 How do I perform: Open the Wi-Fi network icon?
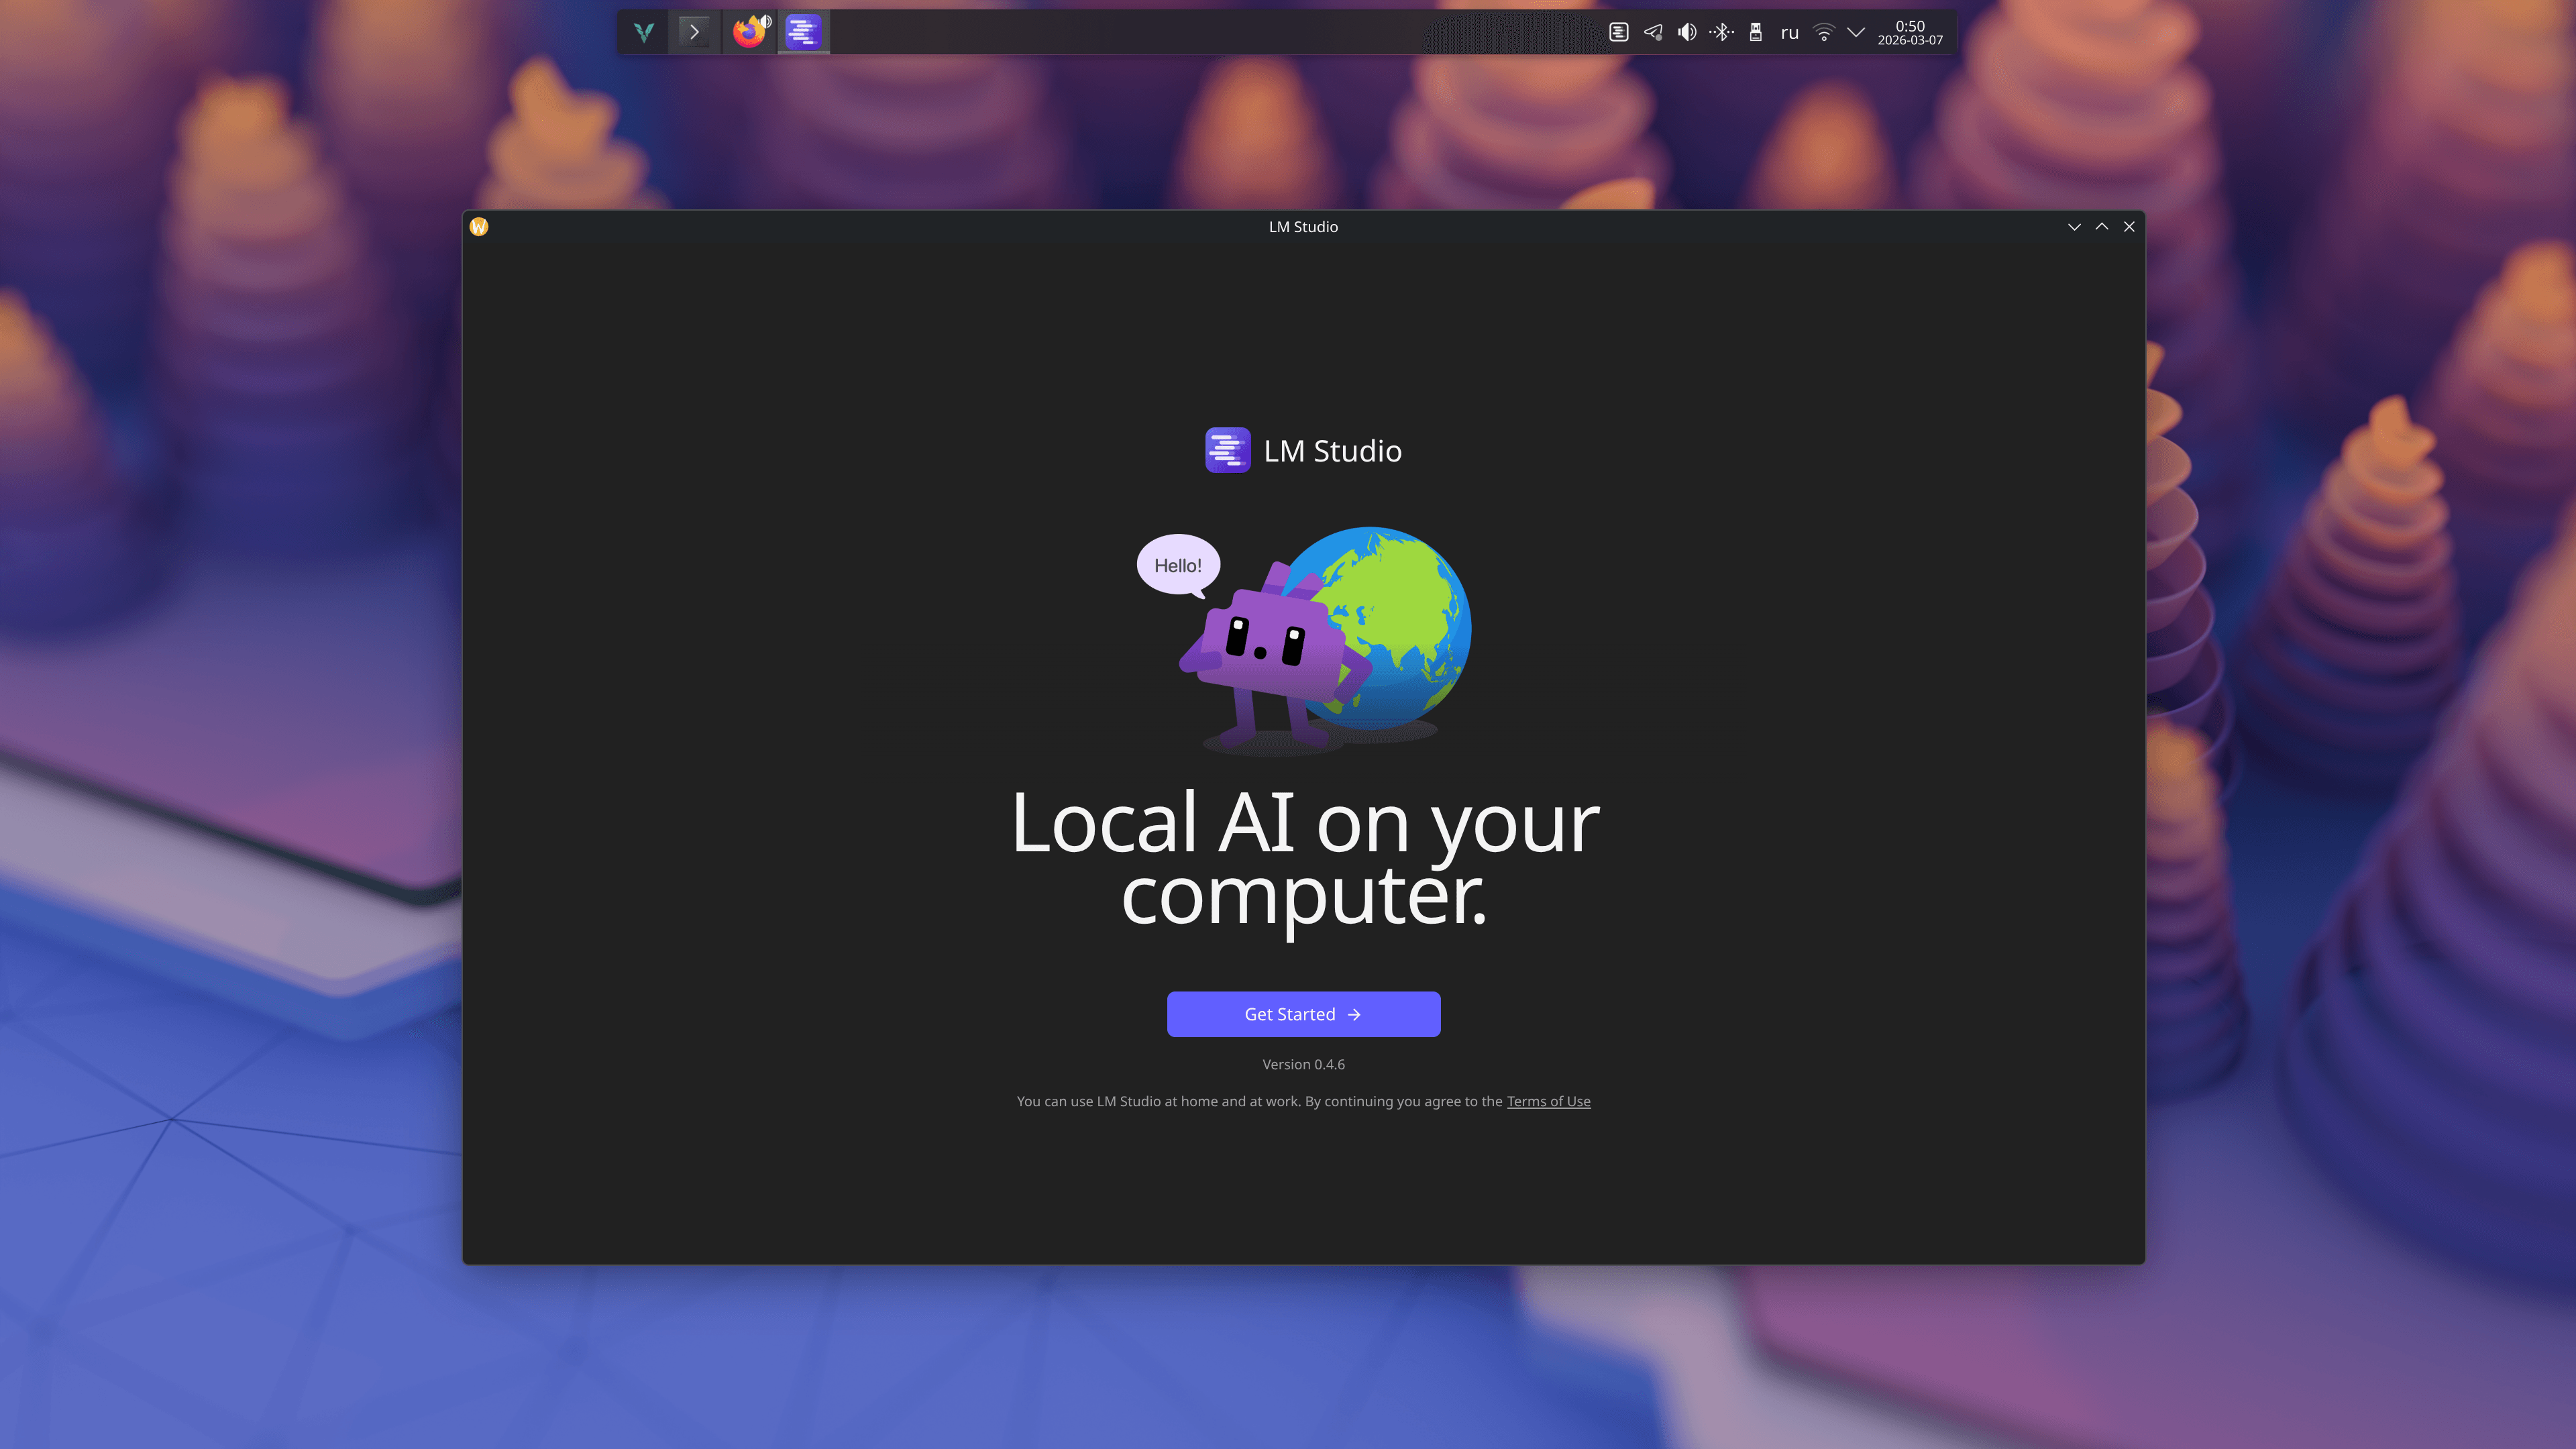[1824, 32]
